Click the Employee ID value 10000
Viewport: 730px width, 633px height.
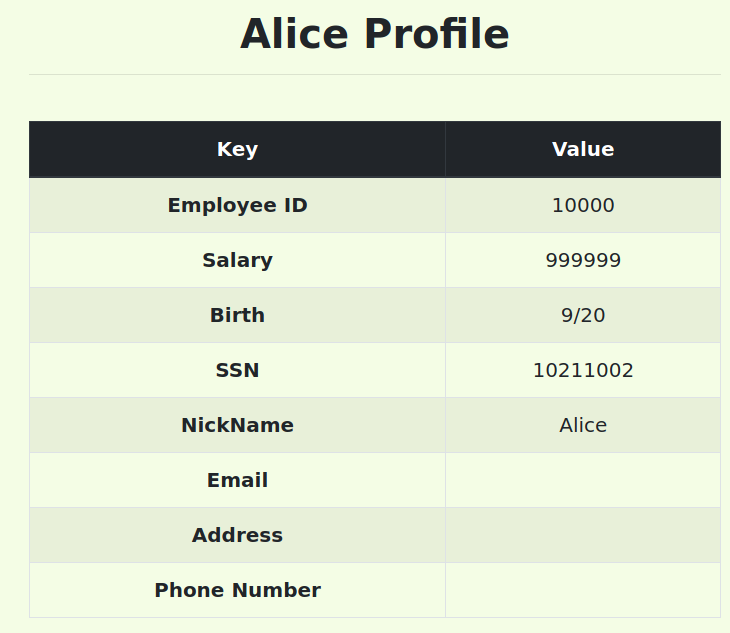[583, 206]
